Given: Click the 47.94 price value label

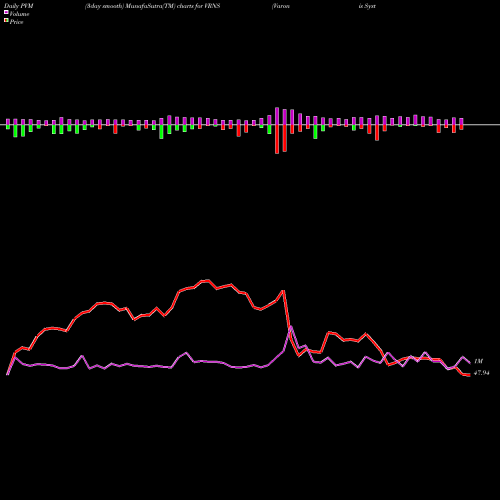Looking at the screenshot, I should coord(482,373).
